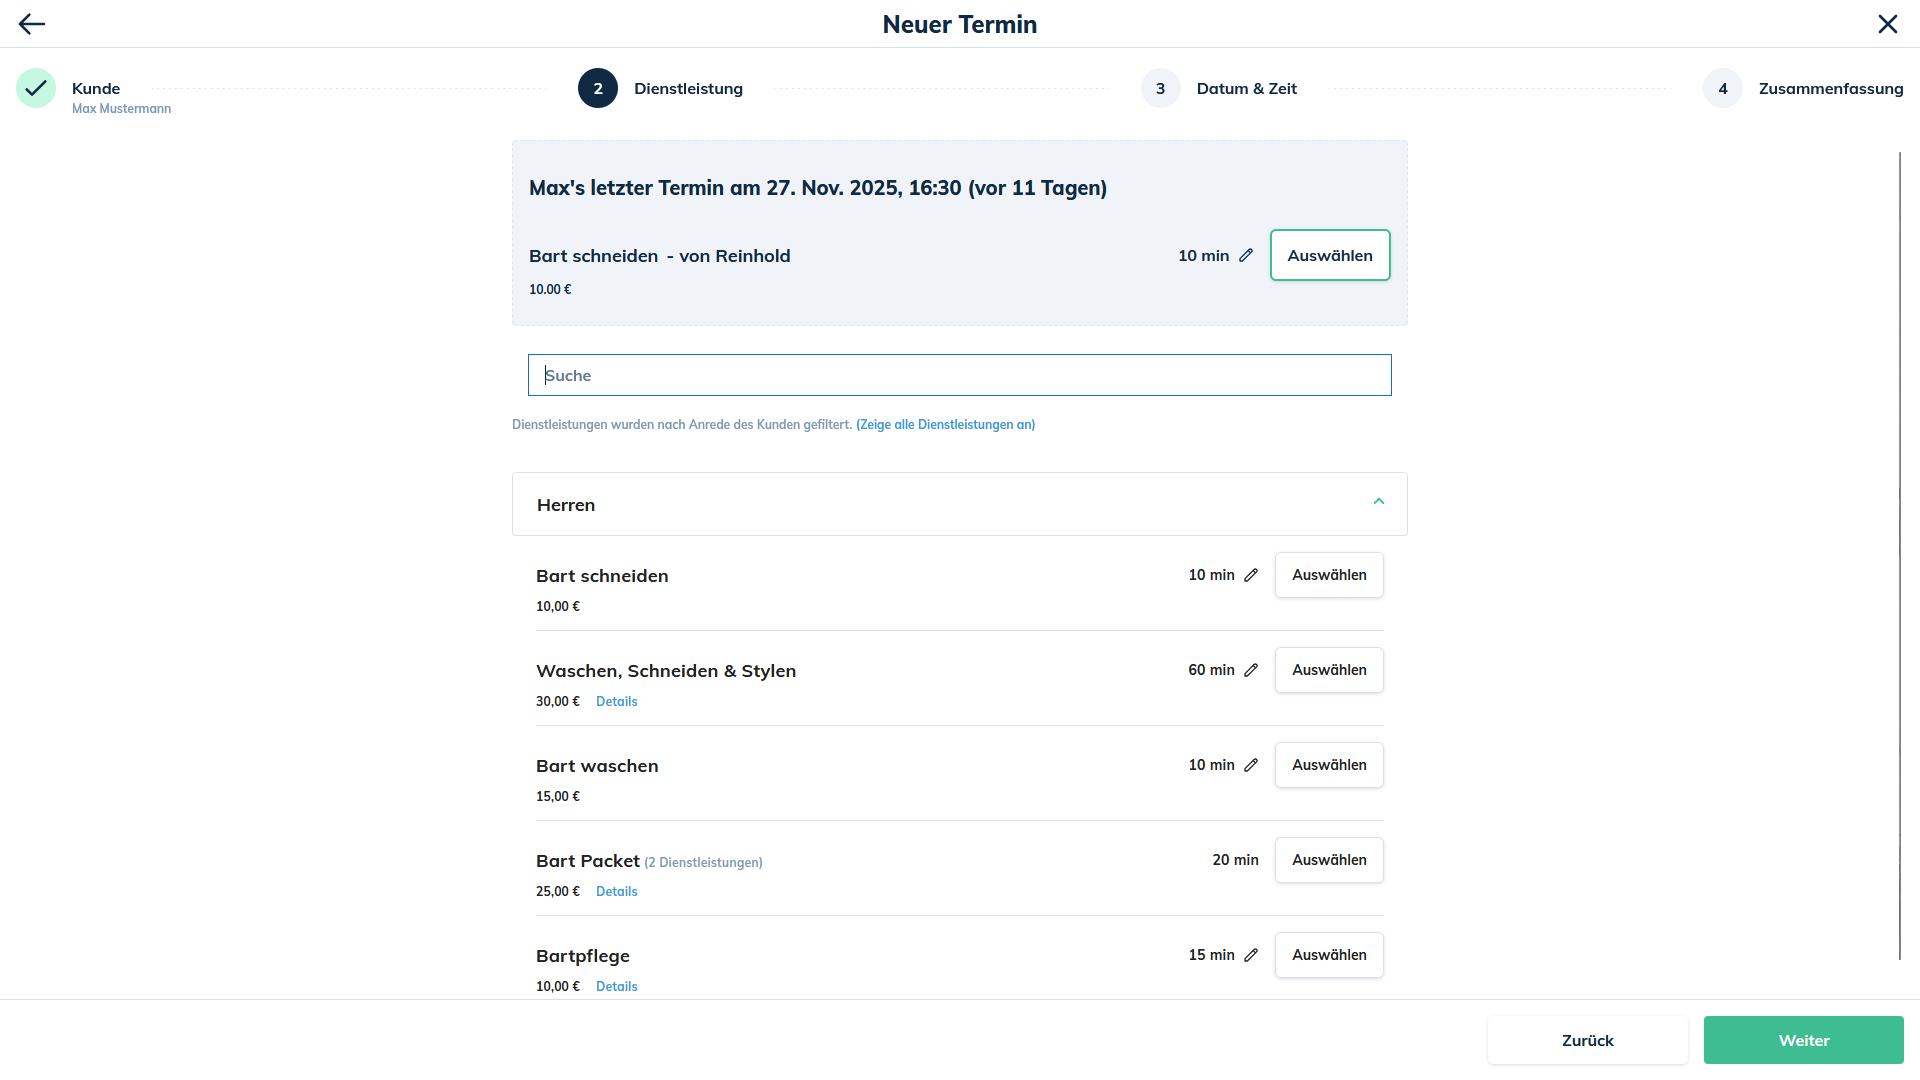Jump to step 3 Datum & Zeit
This screenshot has height=1080, width=1920.
[1161, 88]
